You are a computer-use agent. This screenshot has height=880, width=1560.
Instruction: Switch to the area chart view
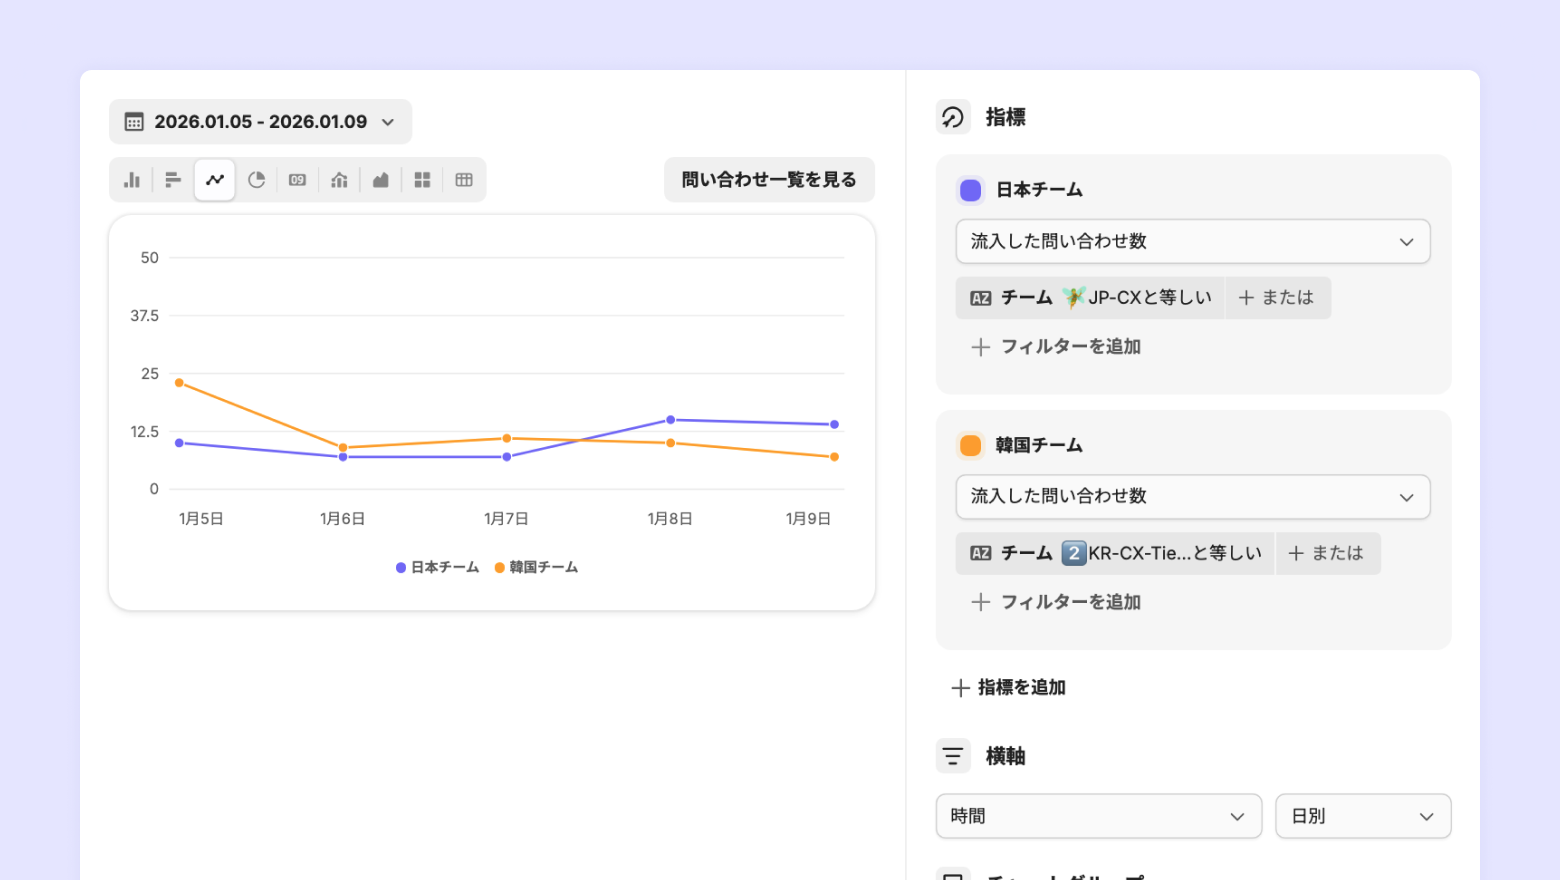[380, 180]
